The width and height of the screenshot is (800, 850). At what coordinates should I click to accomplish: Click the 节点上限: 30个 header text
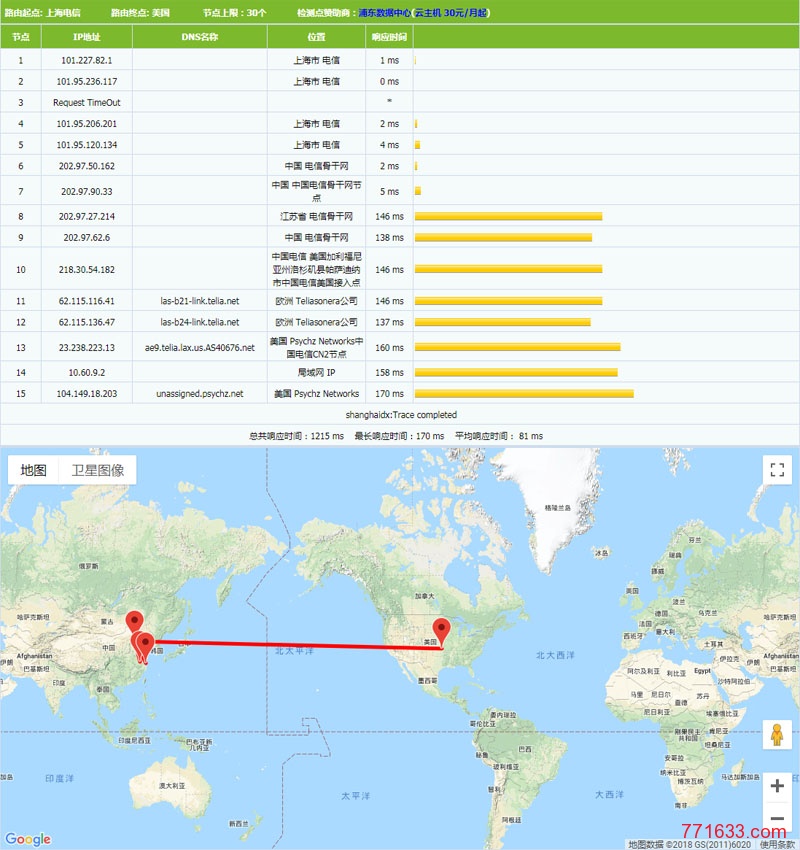coord(234,12)
